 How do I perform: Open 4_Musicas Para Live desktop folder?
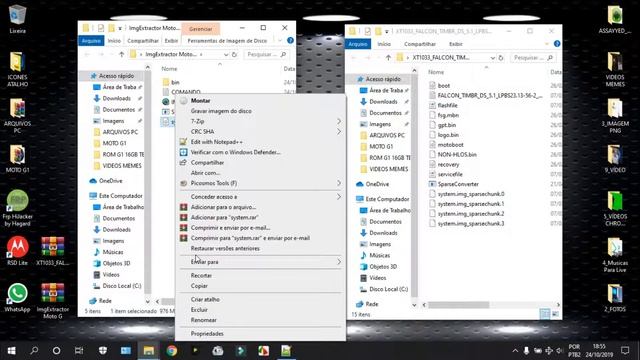(615, 255)
